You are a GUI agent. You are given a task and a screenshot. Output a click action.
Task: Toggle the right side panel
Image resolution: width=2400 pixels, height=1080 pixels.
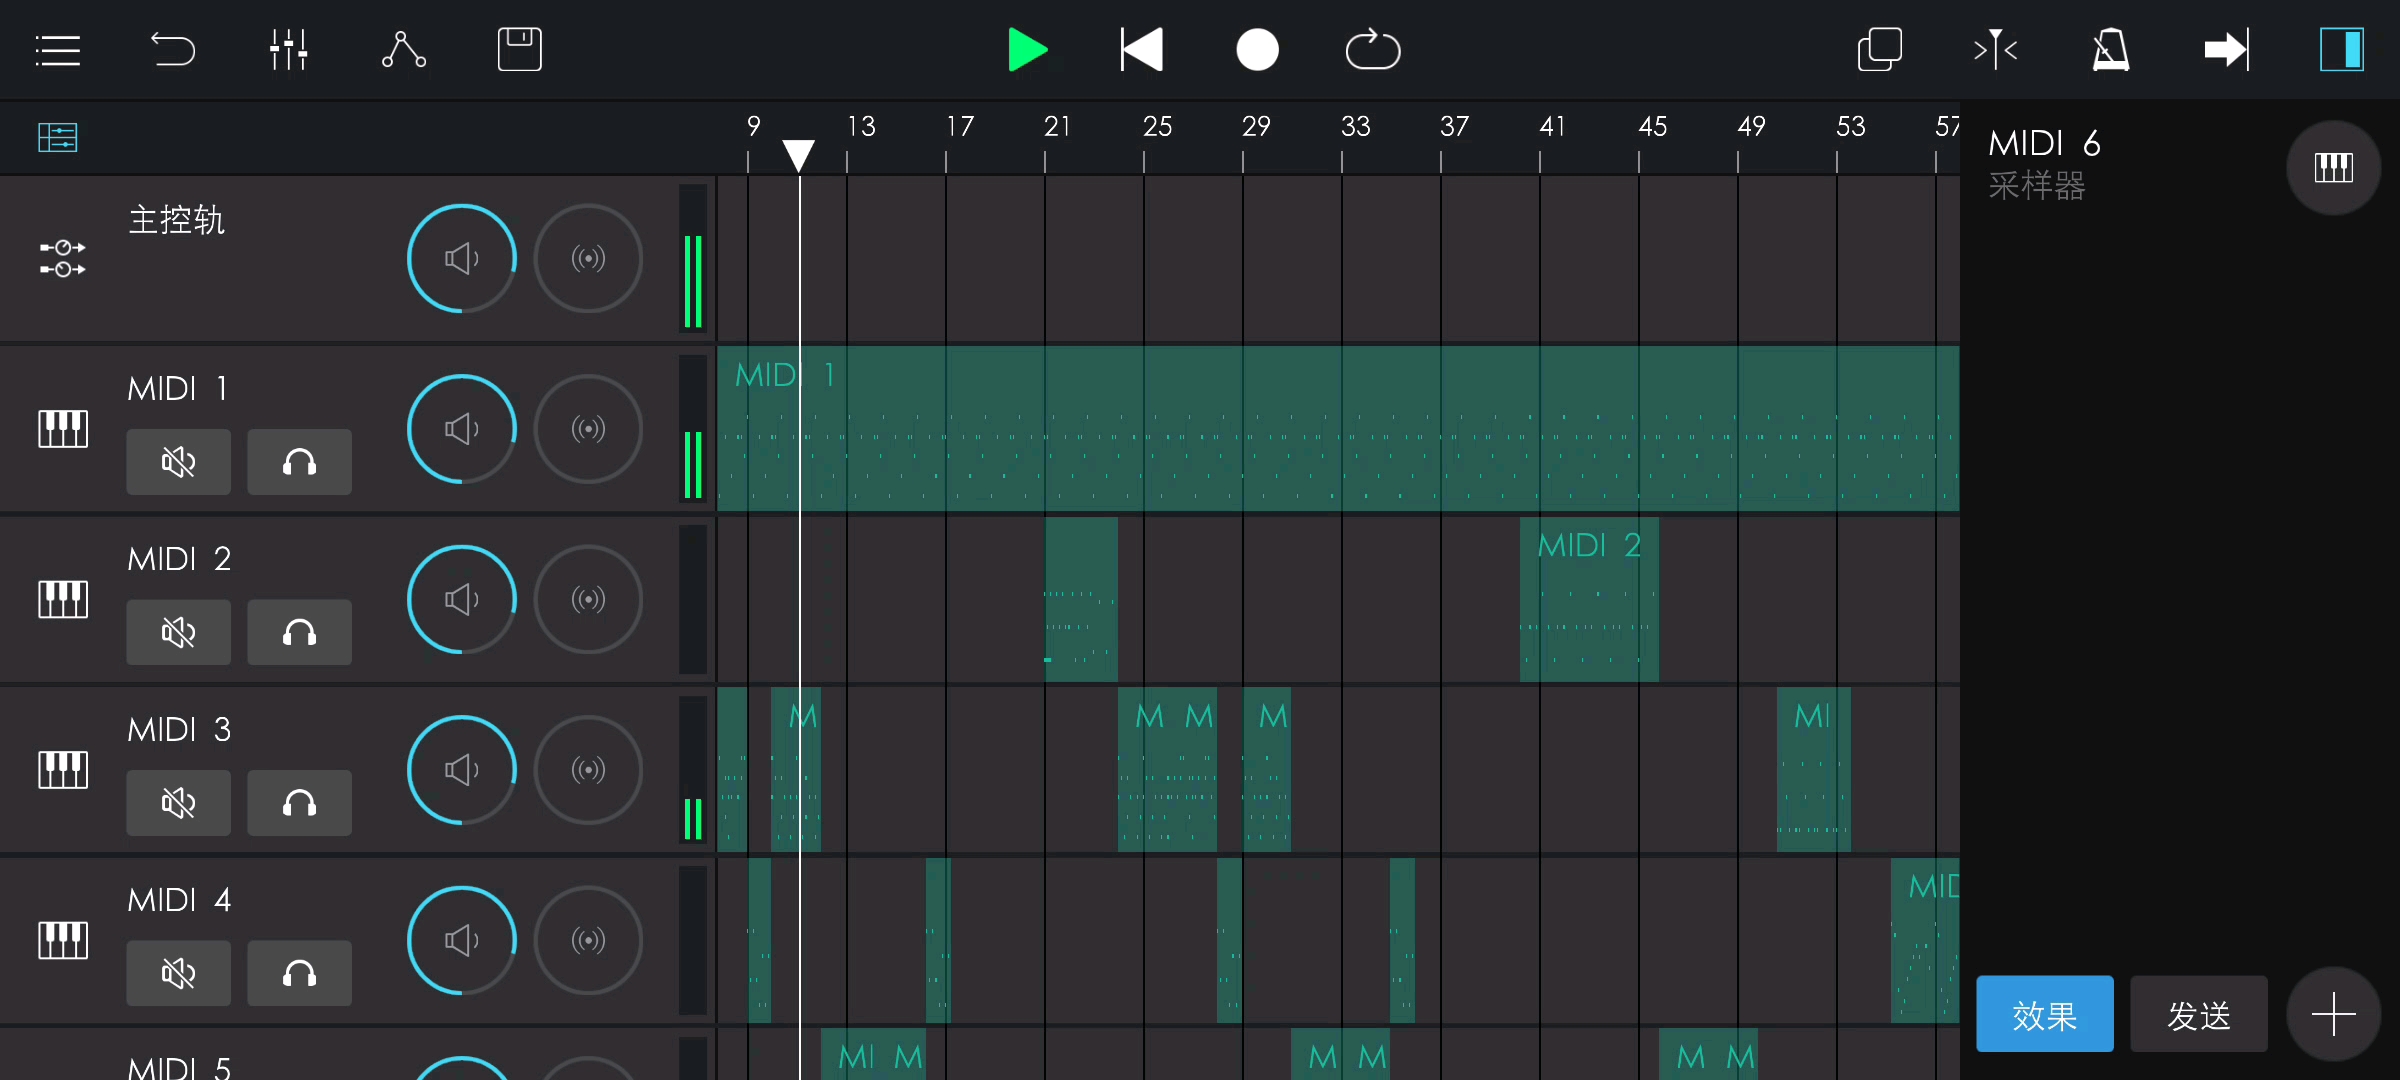click(2342, 50)
